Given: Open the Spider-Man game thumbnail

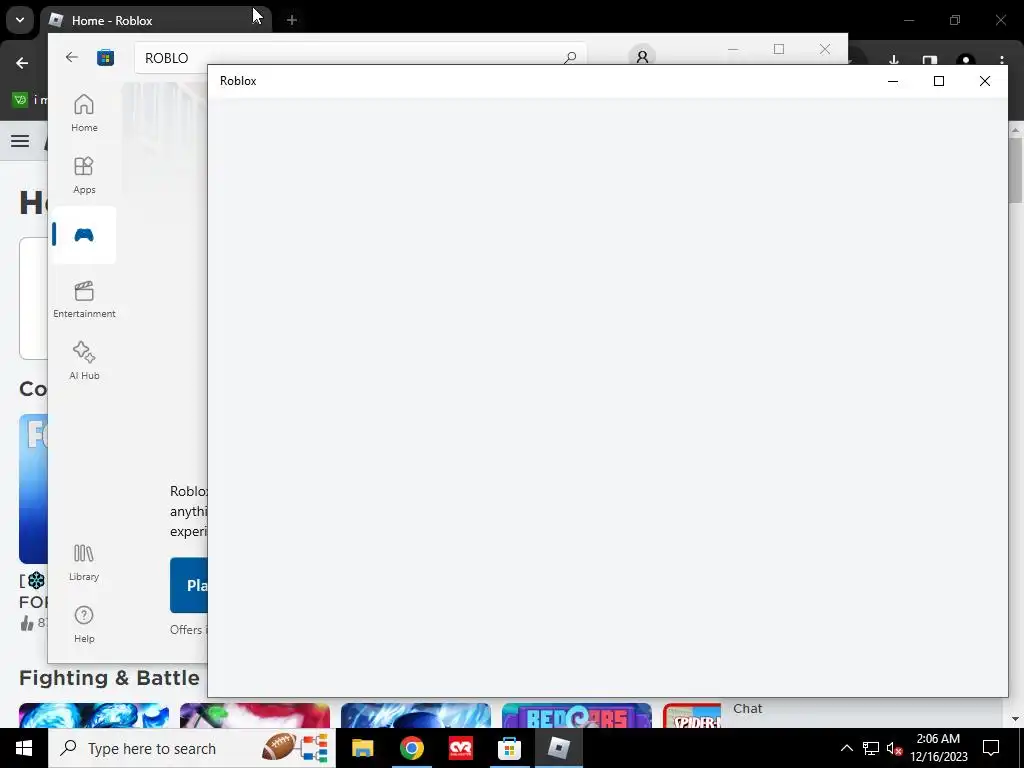Looking at the screenshot, I should (693, 715).
